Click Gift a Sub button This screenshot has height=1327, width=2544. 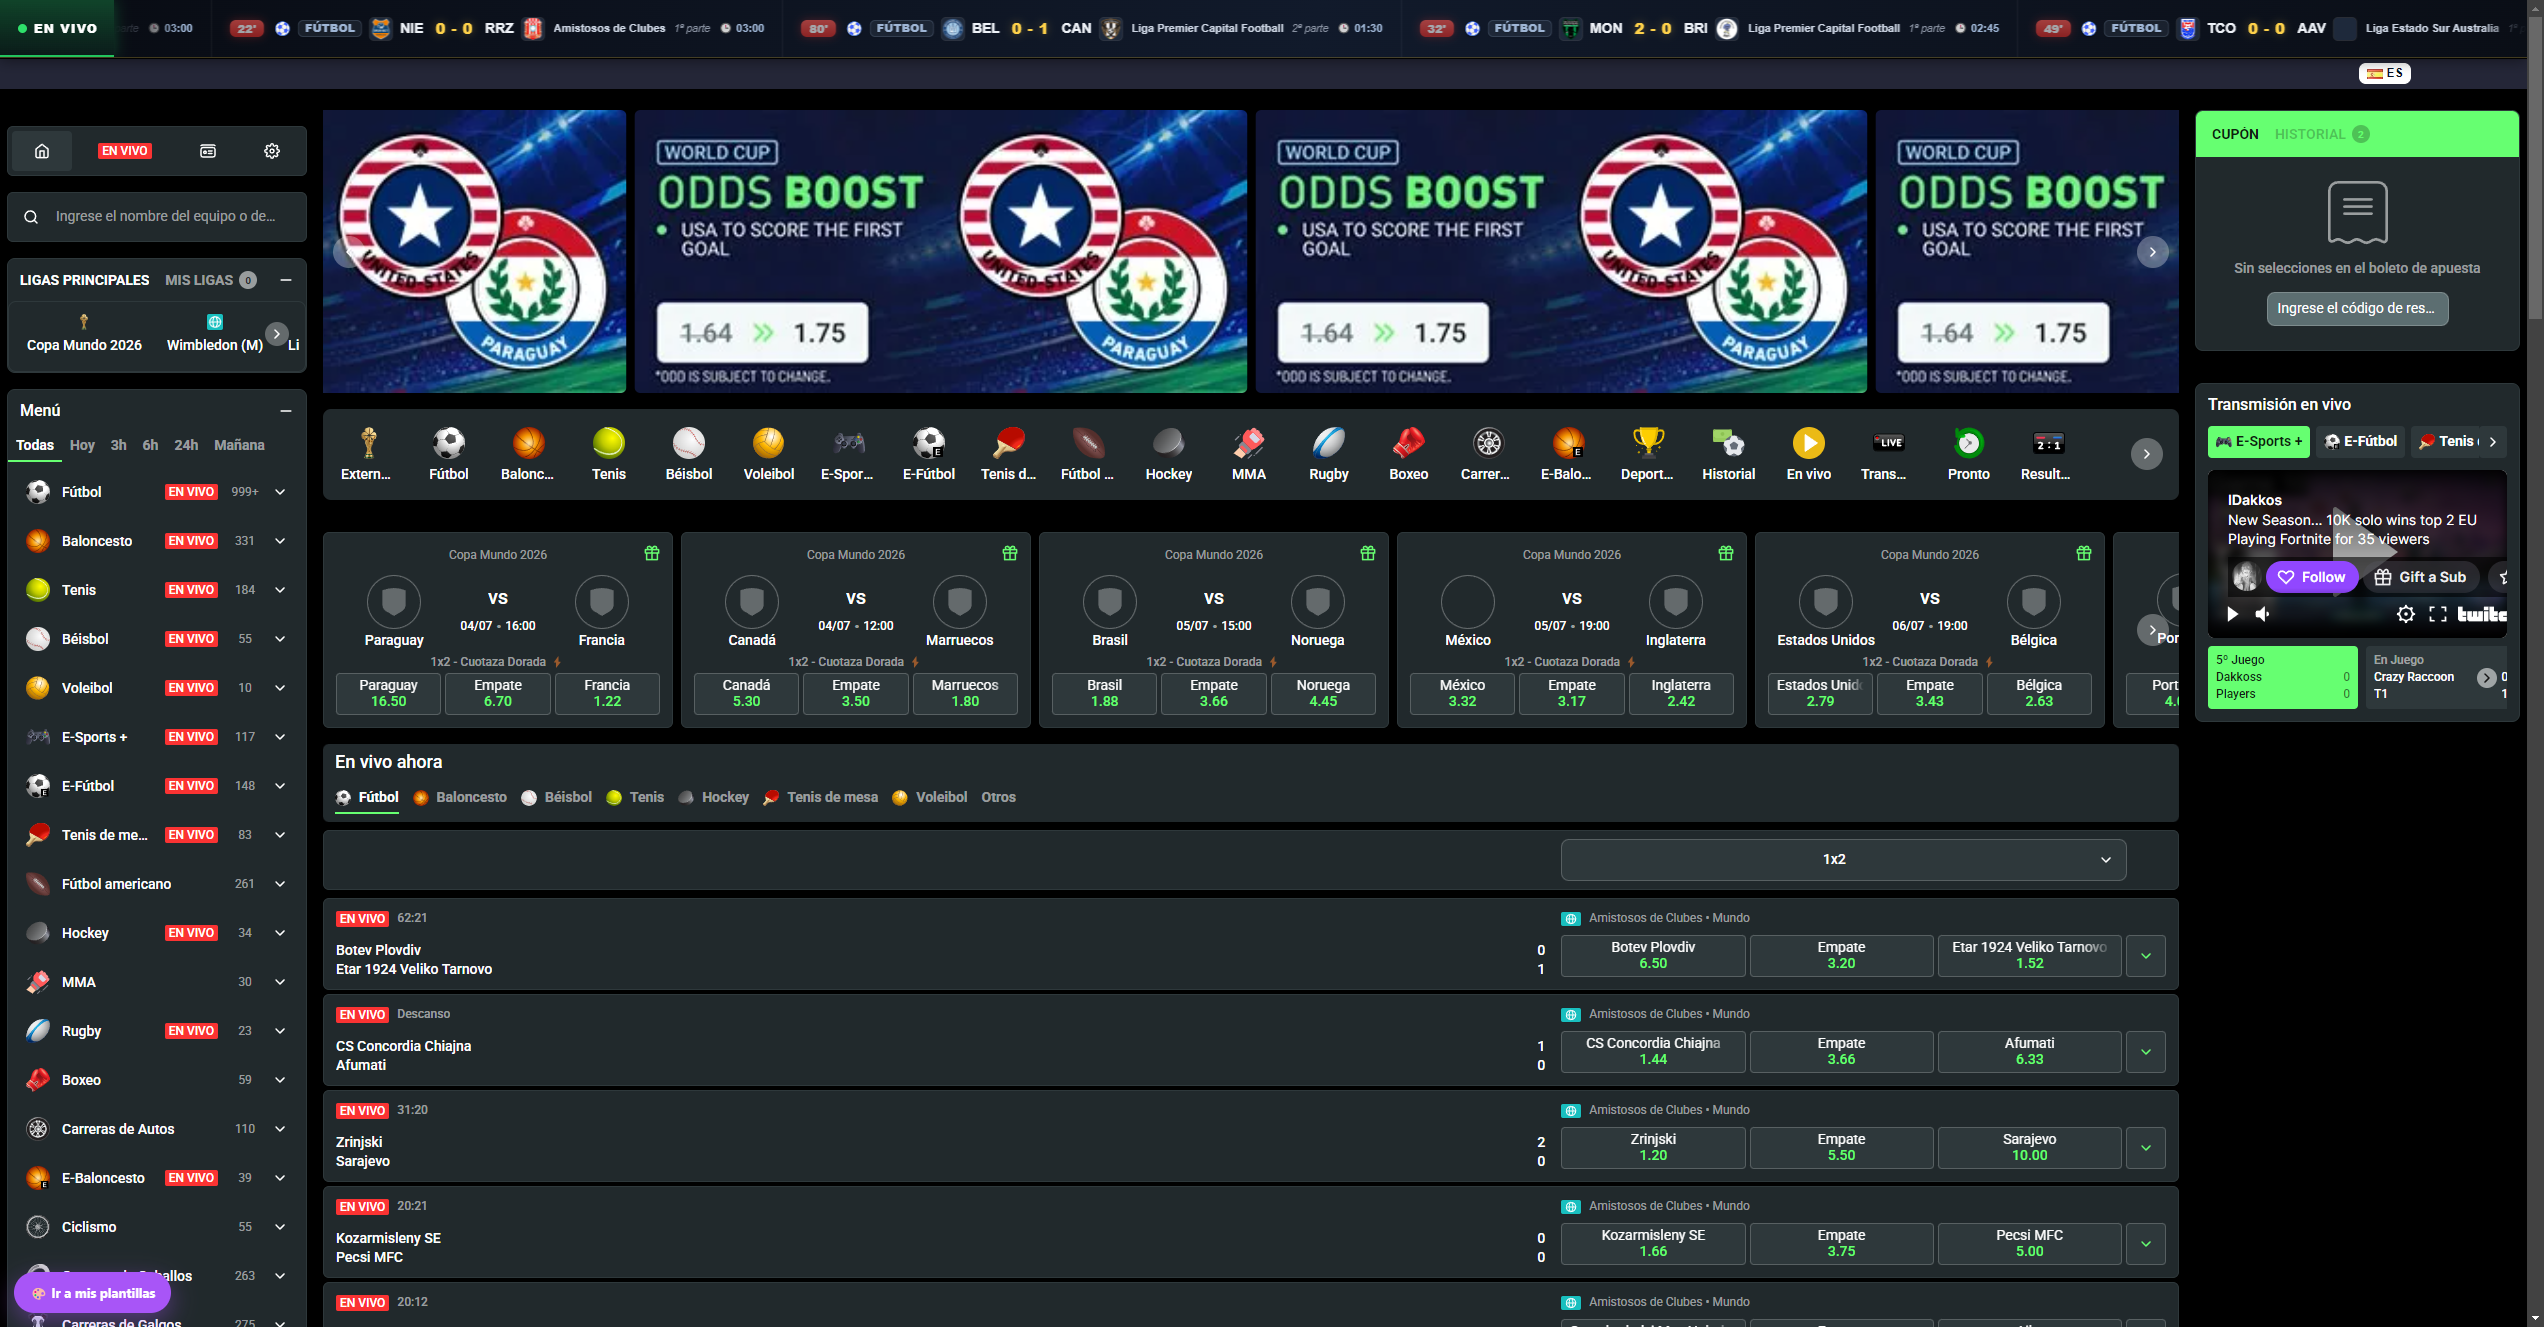(2421, 577)
